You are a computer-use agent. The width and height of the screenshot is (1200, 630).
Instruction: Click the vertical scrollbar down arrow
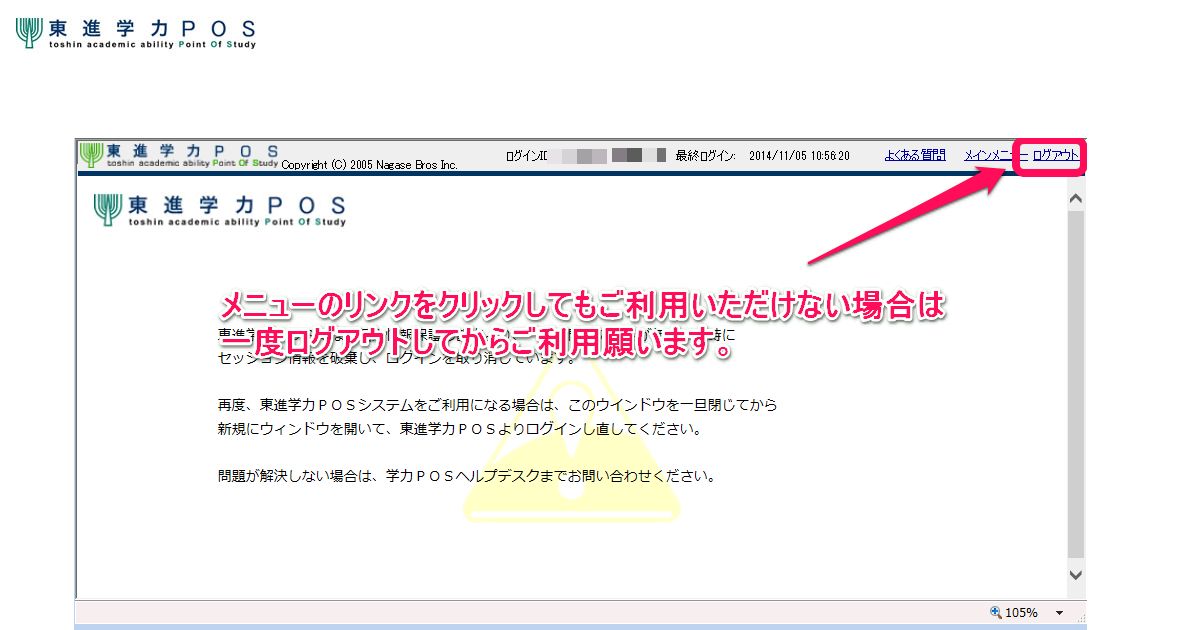pyautogui.click(x=1076, y=575)
